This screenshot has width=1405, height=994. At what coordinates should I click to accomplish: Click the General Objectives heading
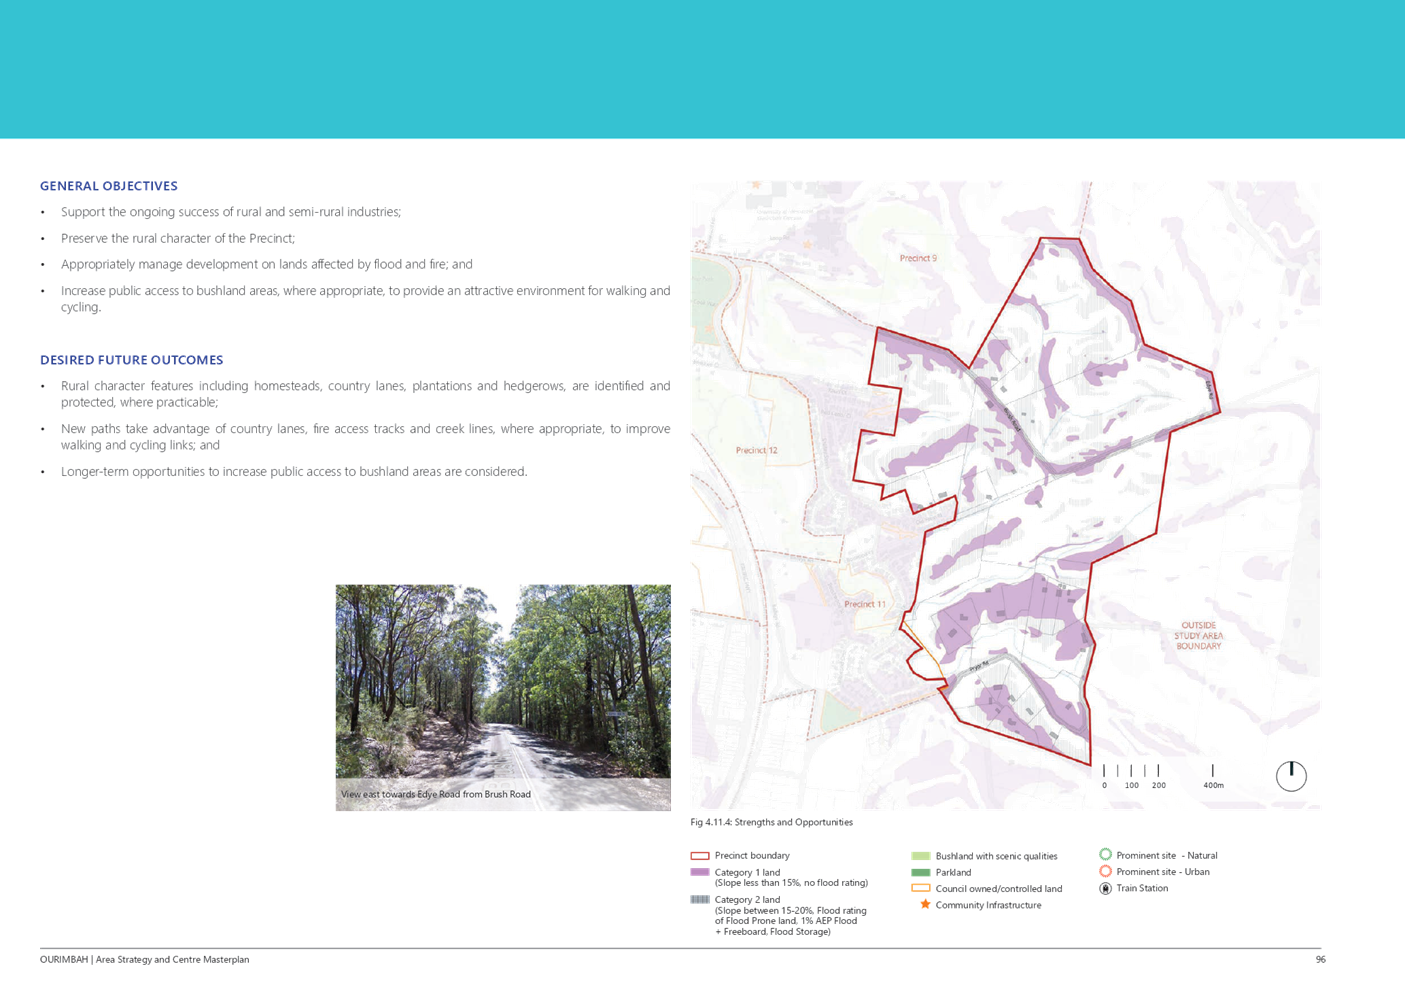point(109,186)
